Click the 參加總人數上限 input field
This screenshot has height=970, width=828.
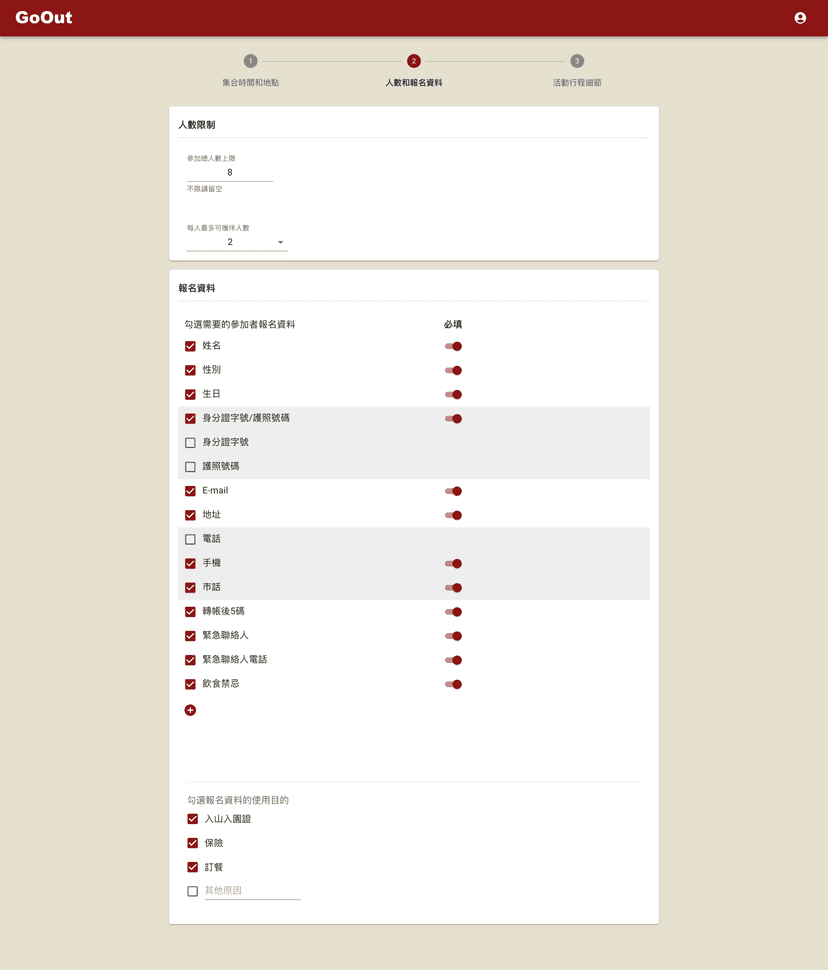tap(229, 173)
